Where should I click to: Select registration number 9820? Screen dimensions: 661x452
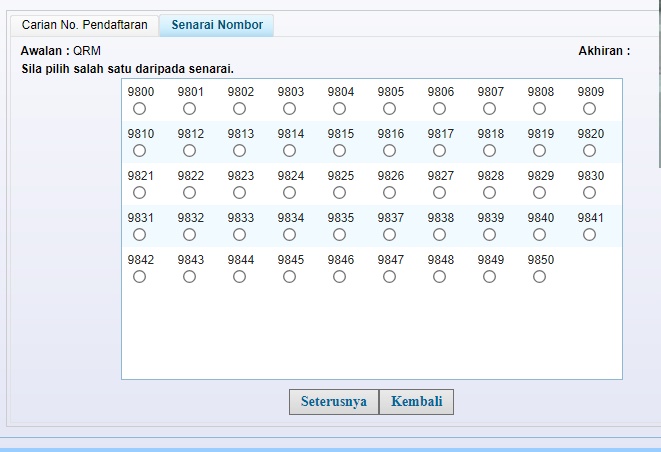coord(589,151)
